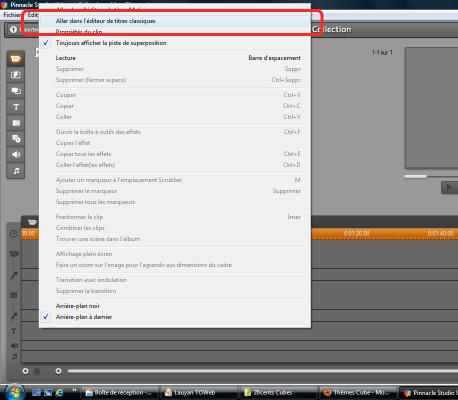
Task: Open the disc menus album icon
Action: point(16,139)
